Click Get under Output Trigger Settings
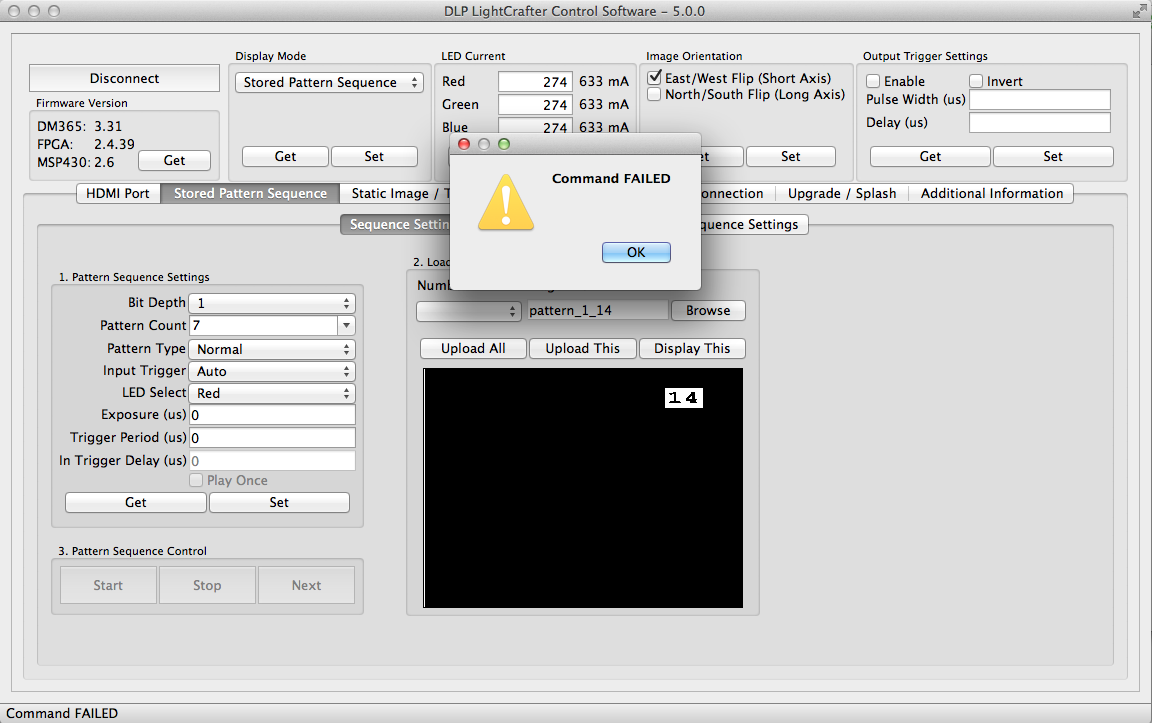 click(x=930, y=157)
